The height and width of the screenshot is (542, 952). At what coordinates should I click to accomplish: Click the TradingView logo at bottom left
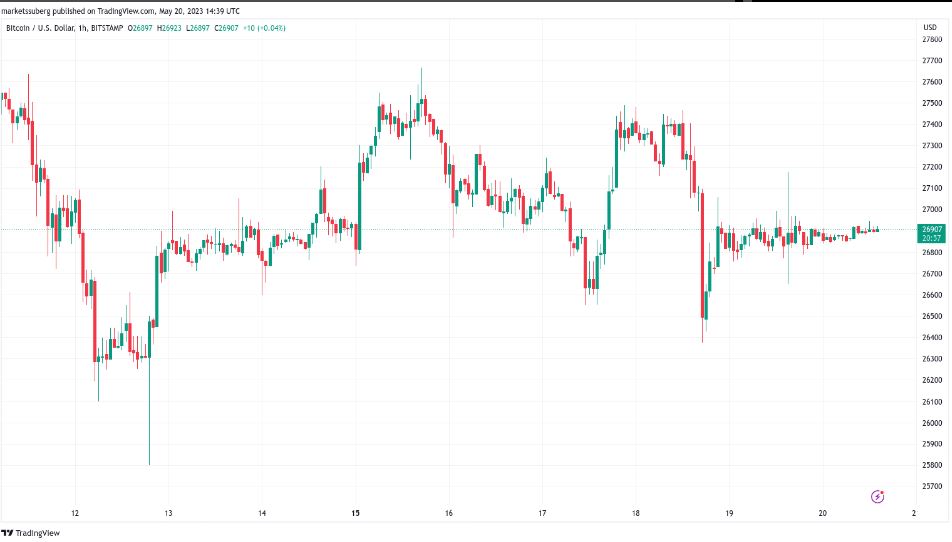pyautogui.click(x=32, y=533)
